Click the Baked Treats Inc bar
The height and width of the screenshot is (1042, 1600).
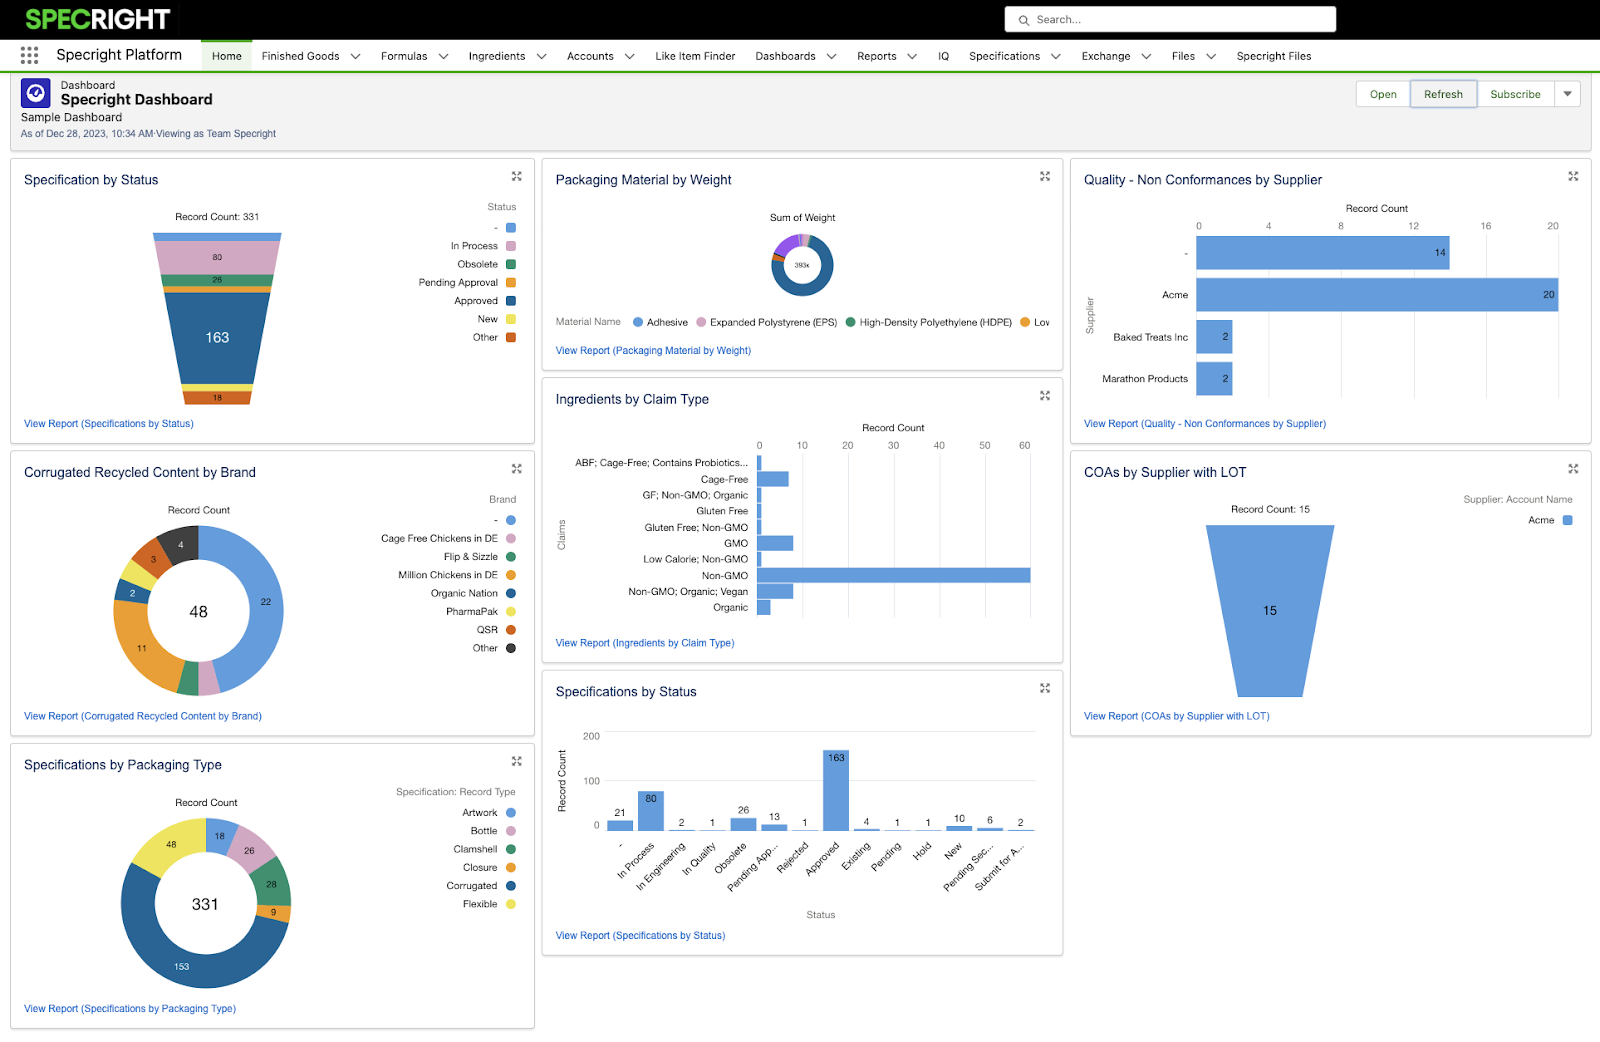1214,337
